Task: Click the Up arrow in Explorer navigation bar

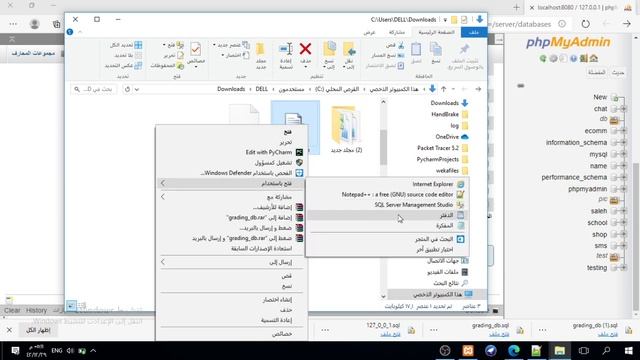Action: (x=443, y=89)
